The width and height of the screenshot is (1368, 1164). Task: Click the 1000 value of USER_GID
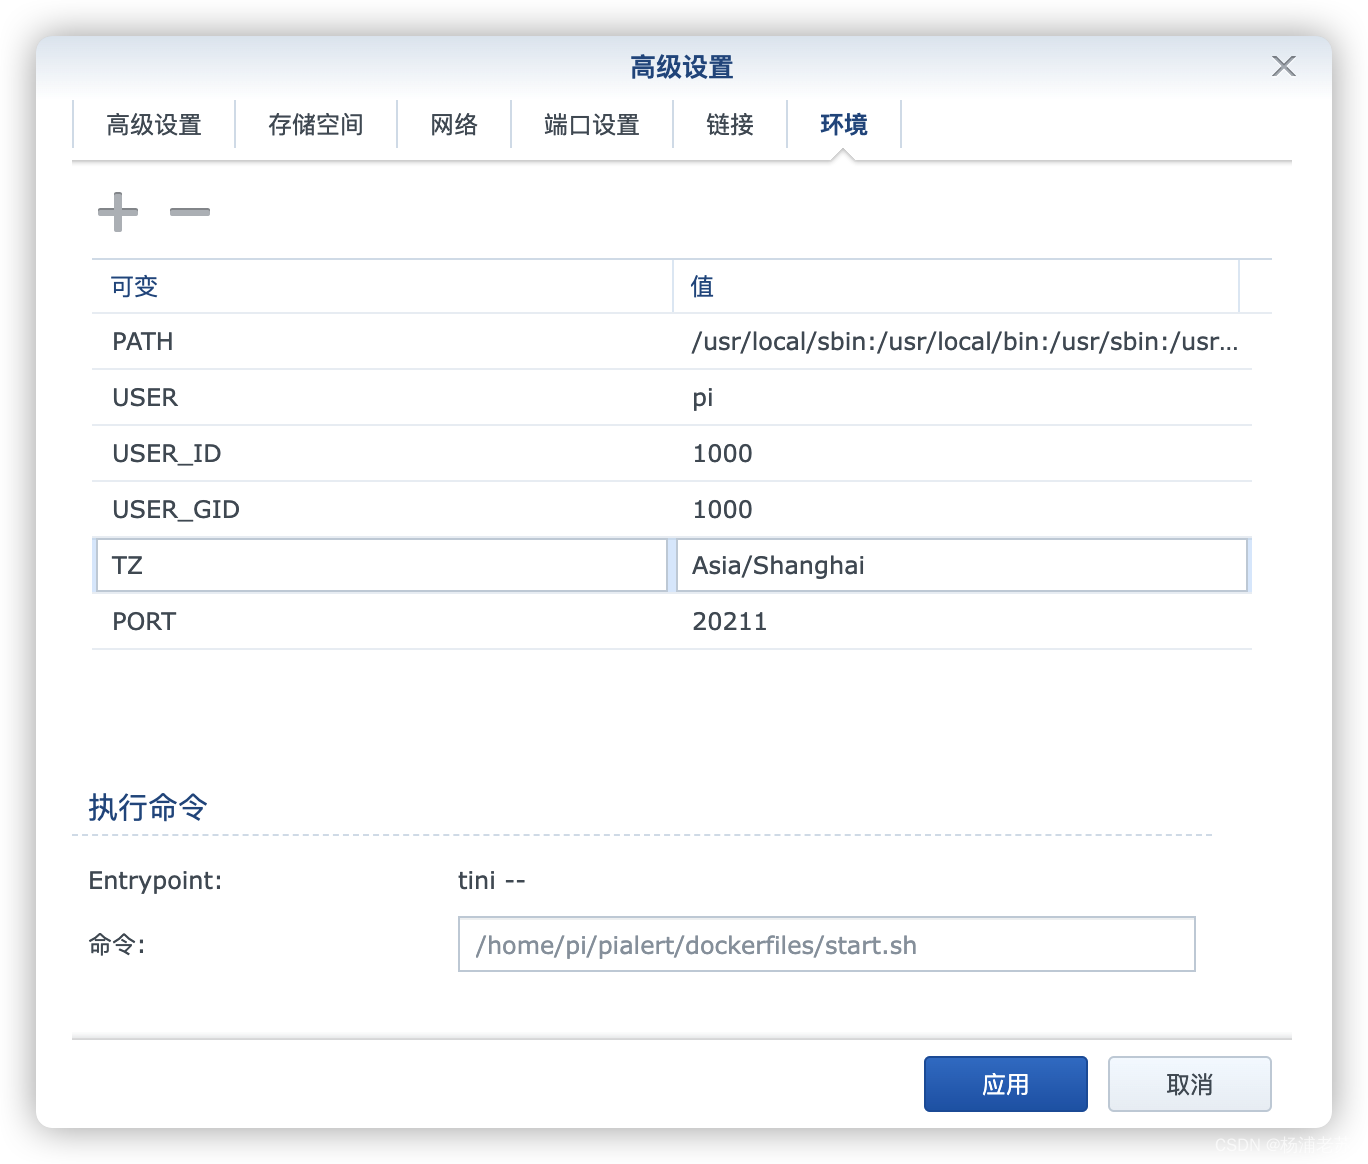[722, 509]
